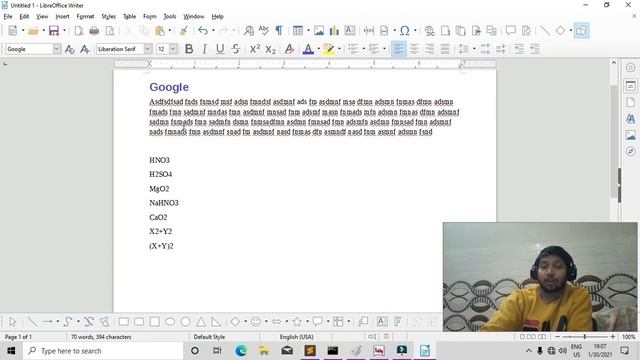Toggle formatting marks pilcrow icon

(279, 31)
